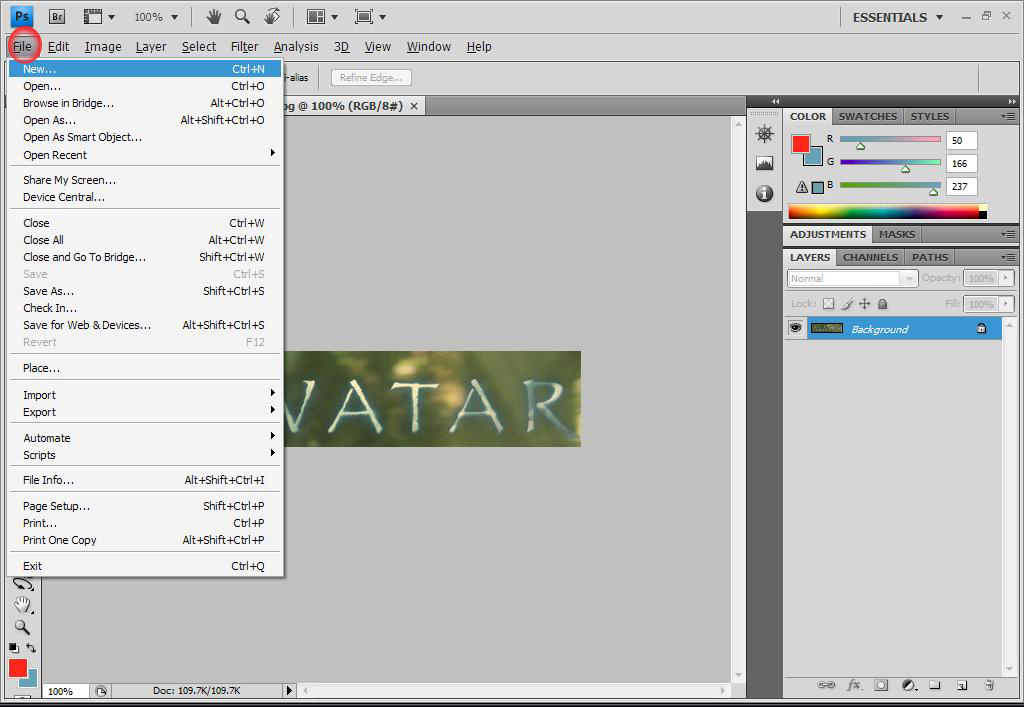Click the status bar arrow beside Doc size
The width and height of the screenshot is (1024, 707).
click(x=289, y=690)
